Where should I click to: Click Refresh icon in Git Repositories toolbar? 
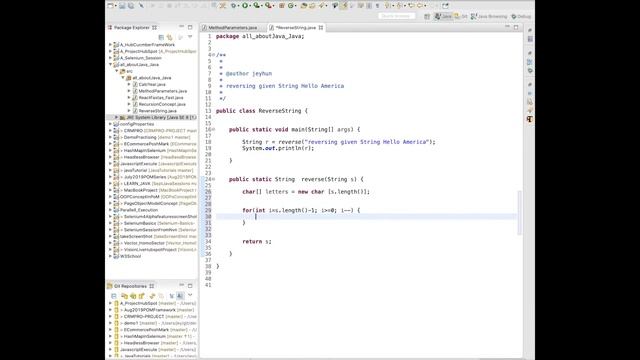click(x=152, y=296)
